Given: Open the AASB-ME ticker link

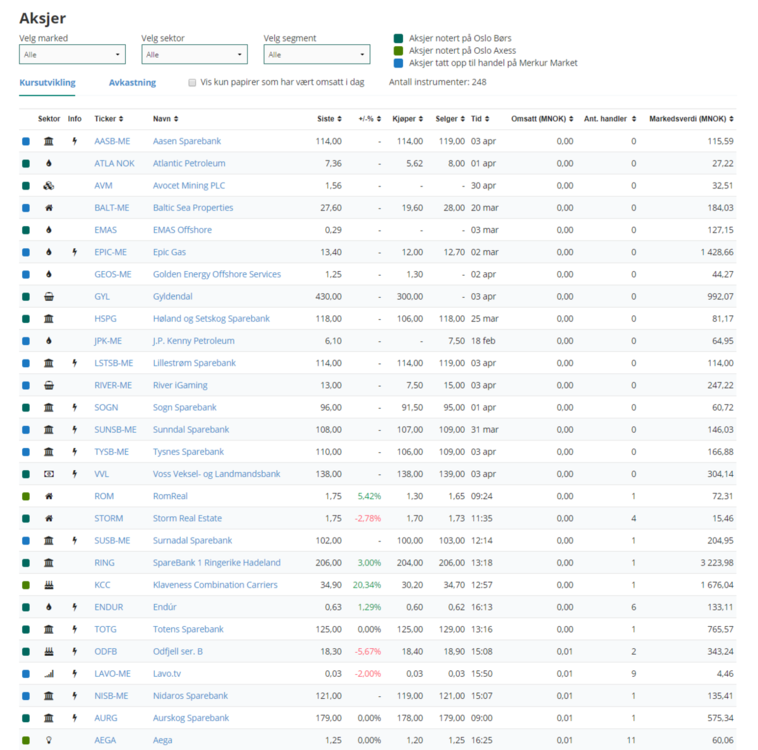Looking at the screenshot, I should pos(112,141).
